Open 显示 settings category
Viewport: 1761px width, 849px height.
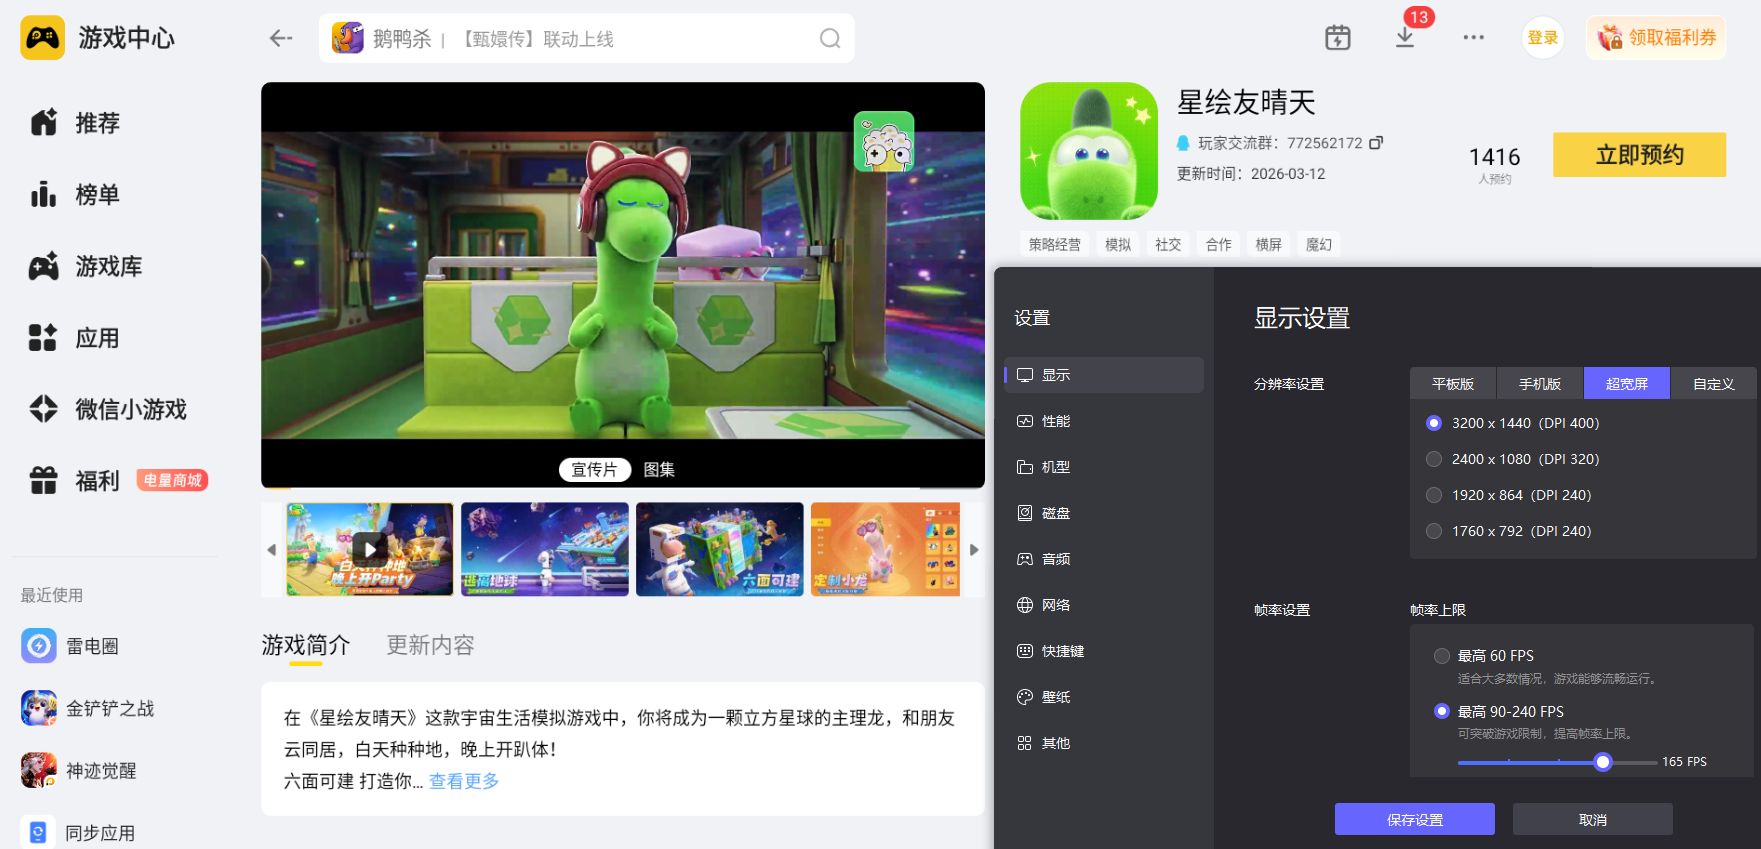(x=1104, y=375)
